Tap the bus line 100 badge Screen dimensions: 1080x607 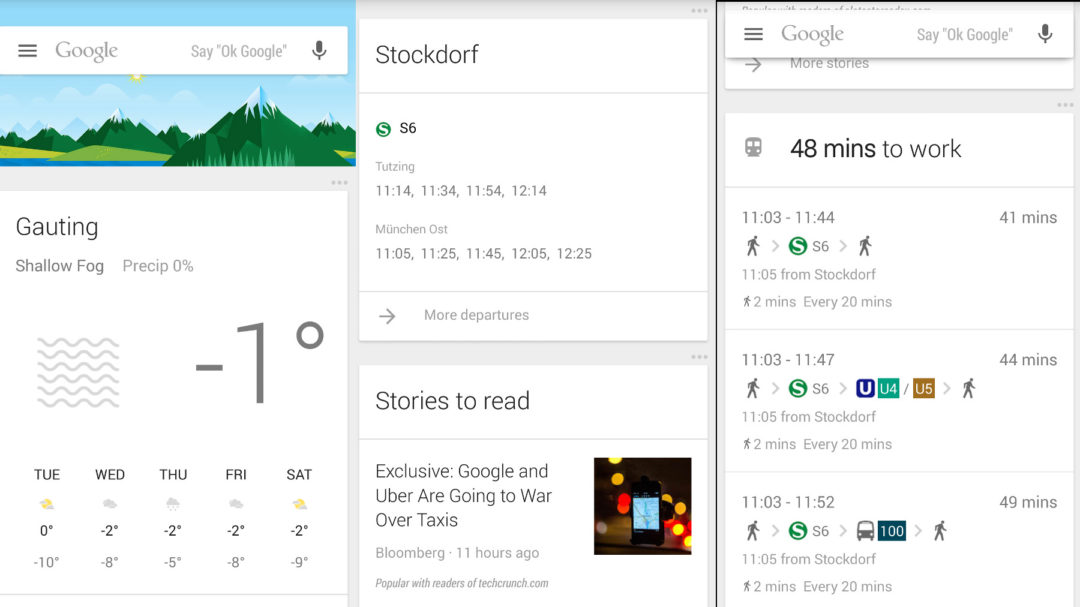point(891,531)
